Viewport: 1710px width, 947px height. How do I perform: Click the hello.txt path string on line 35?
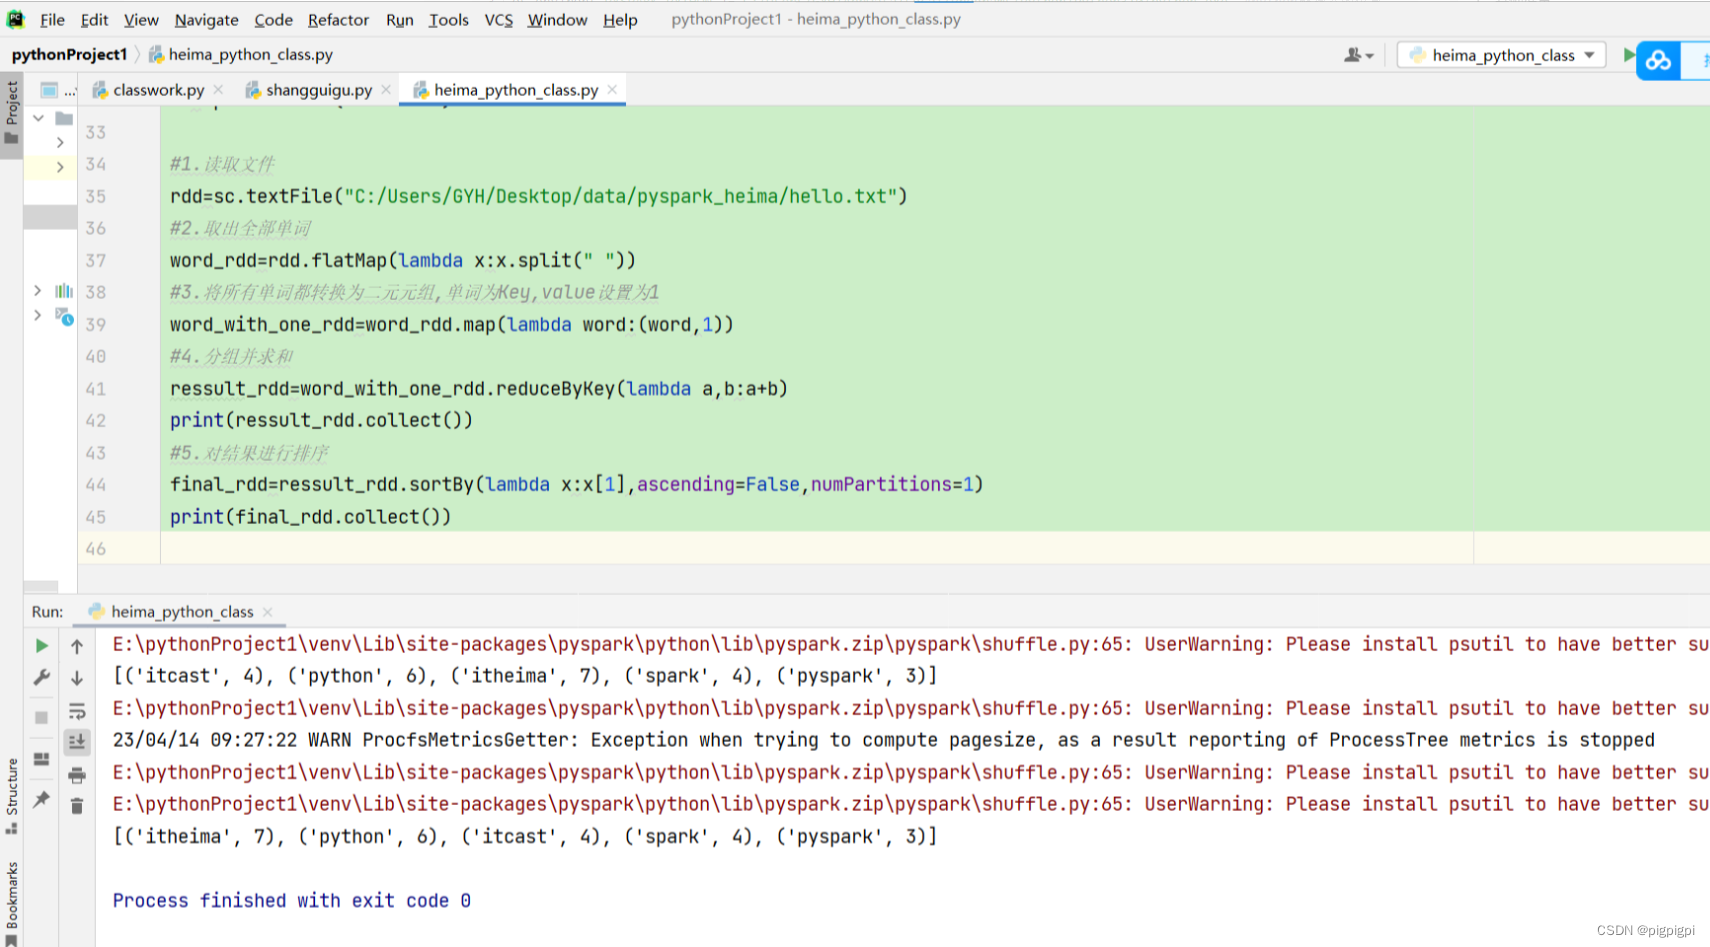click(x=620, y=196)
